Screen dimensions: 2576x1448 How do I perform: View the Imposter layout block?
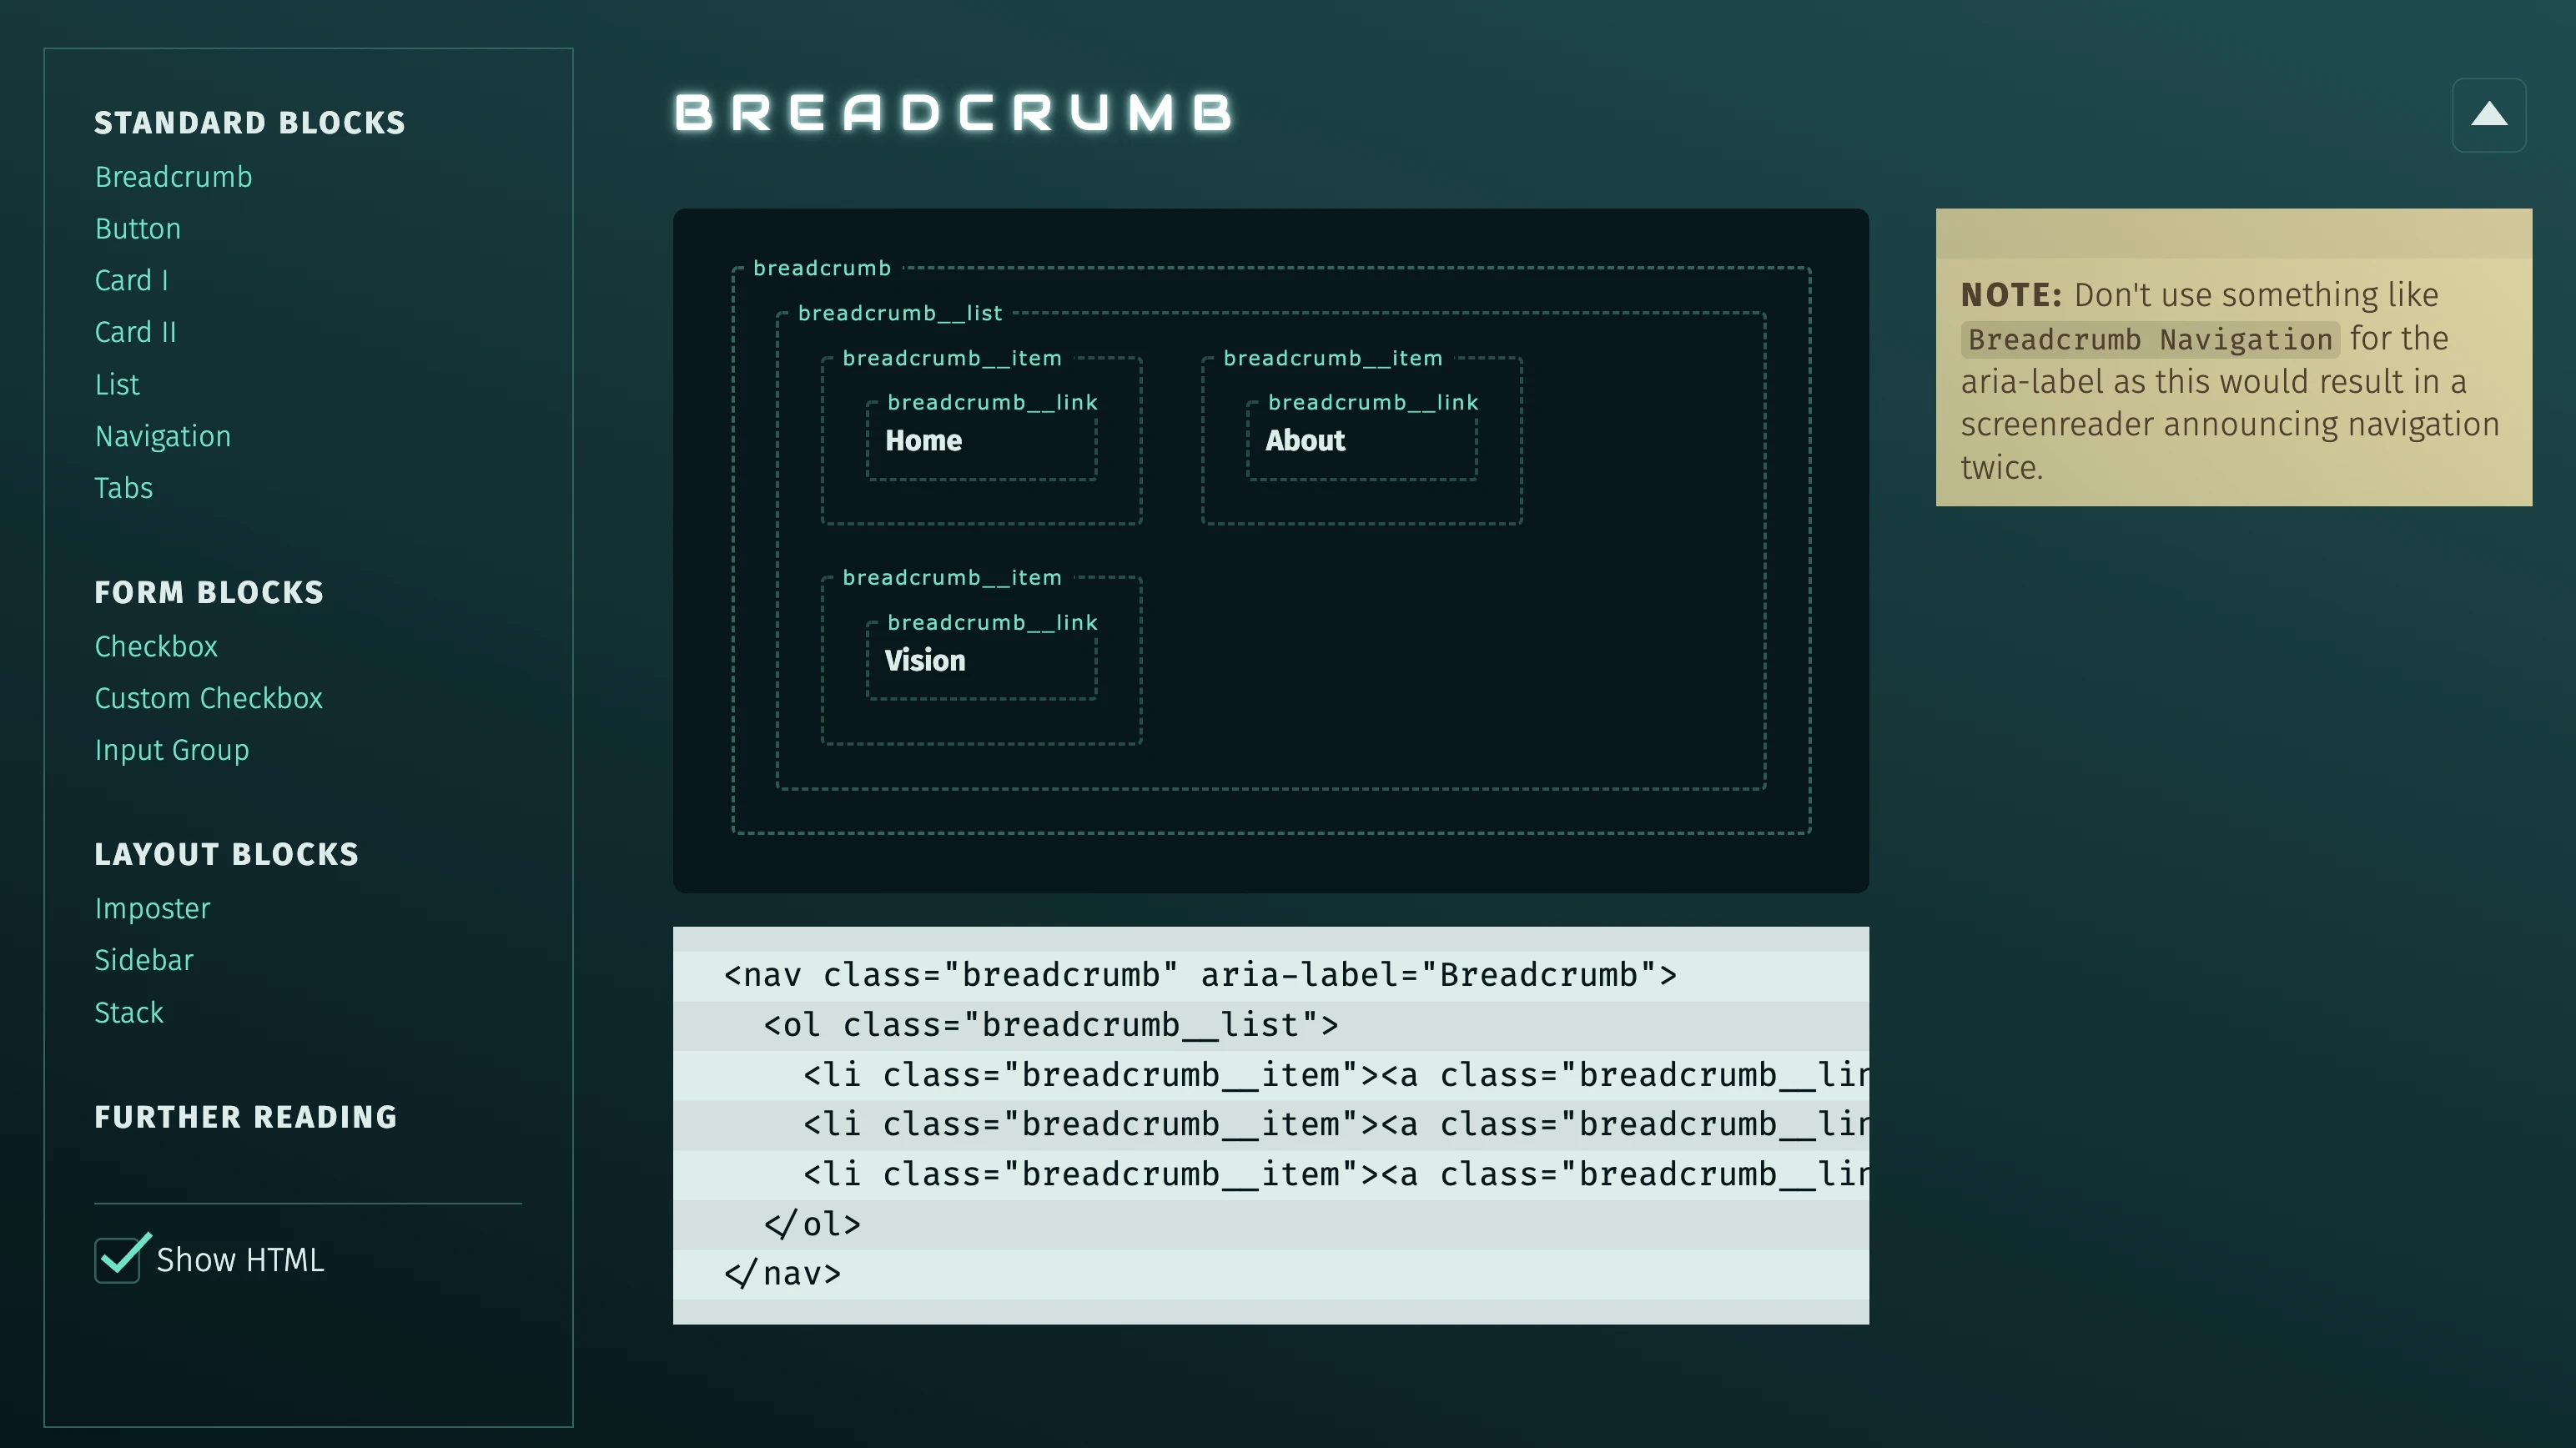[x=152, y=908]
